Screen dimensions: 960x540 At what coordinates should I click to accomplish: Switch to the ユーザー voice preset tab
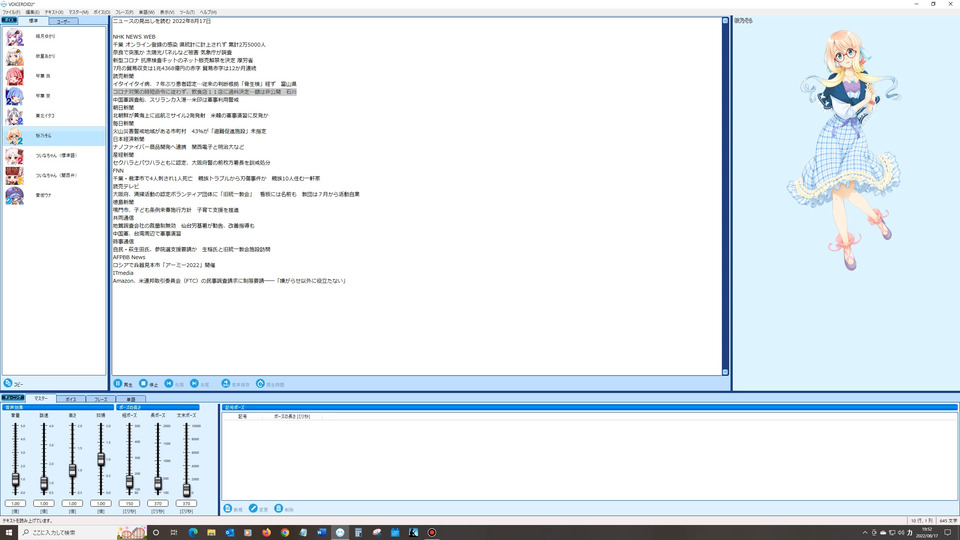coord(63,21)
